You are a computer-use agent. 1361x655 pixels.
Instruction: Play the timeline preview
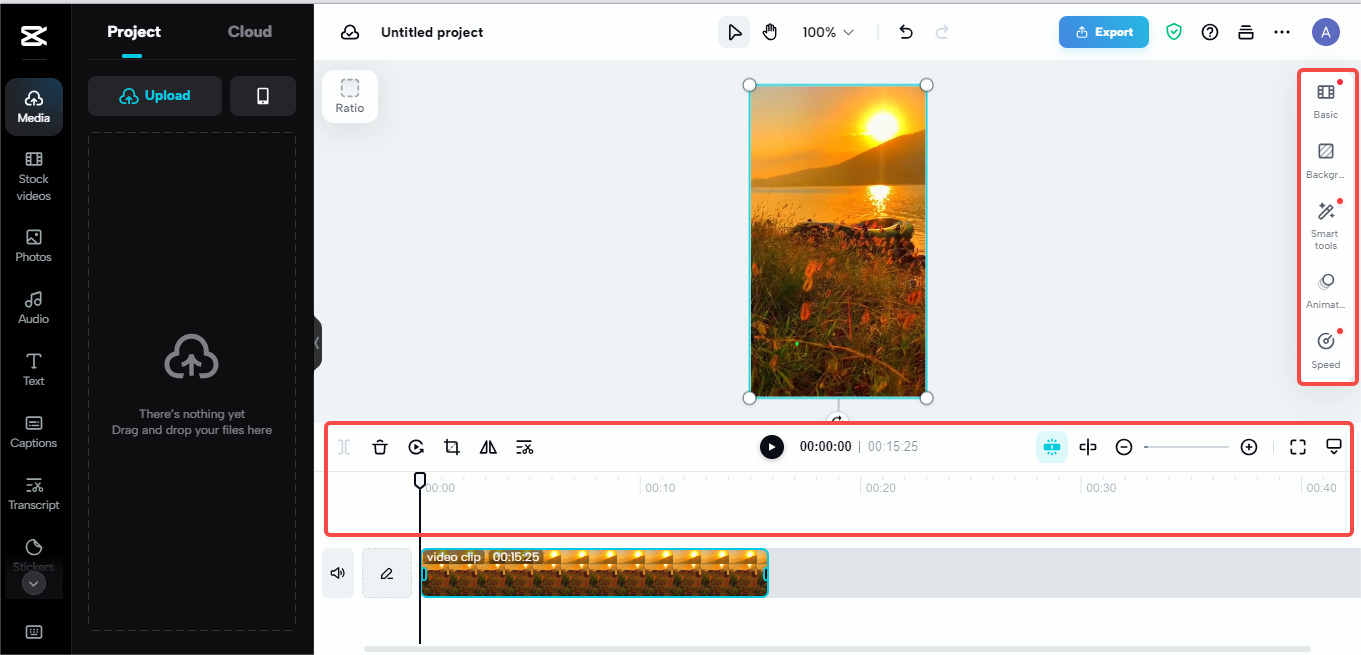pos(772,447)
